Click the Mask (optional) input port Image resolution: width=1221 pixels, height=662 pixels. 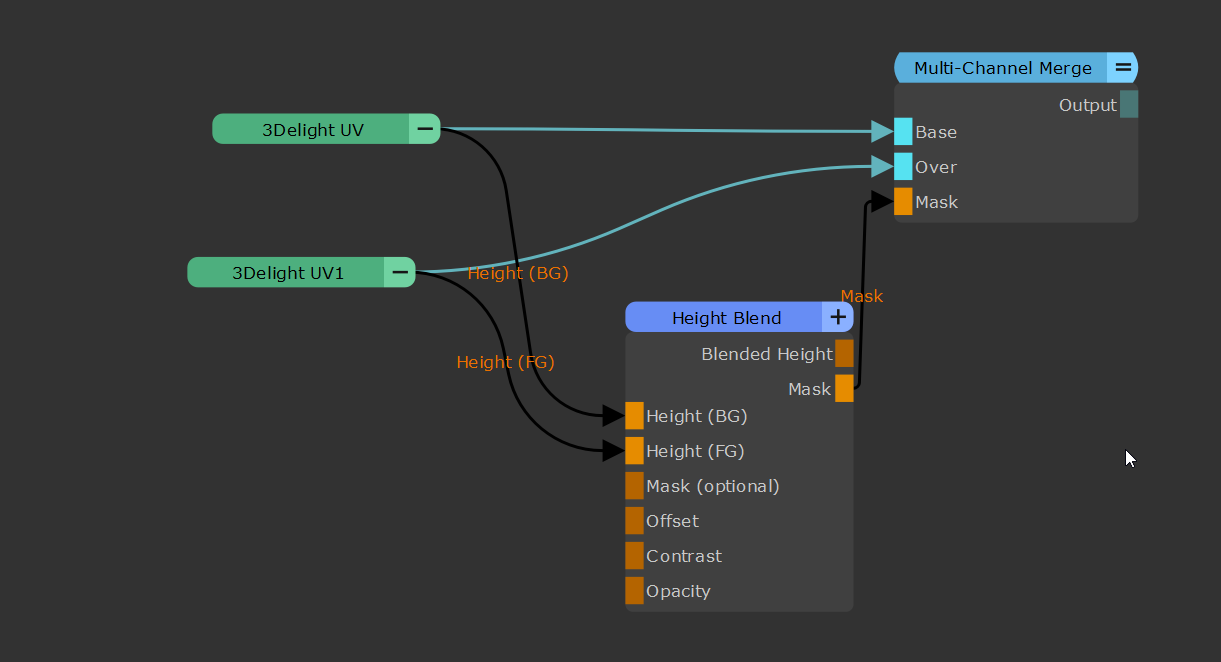634,486
